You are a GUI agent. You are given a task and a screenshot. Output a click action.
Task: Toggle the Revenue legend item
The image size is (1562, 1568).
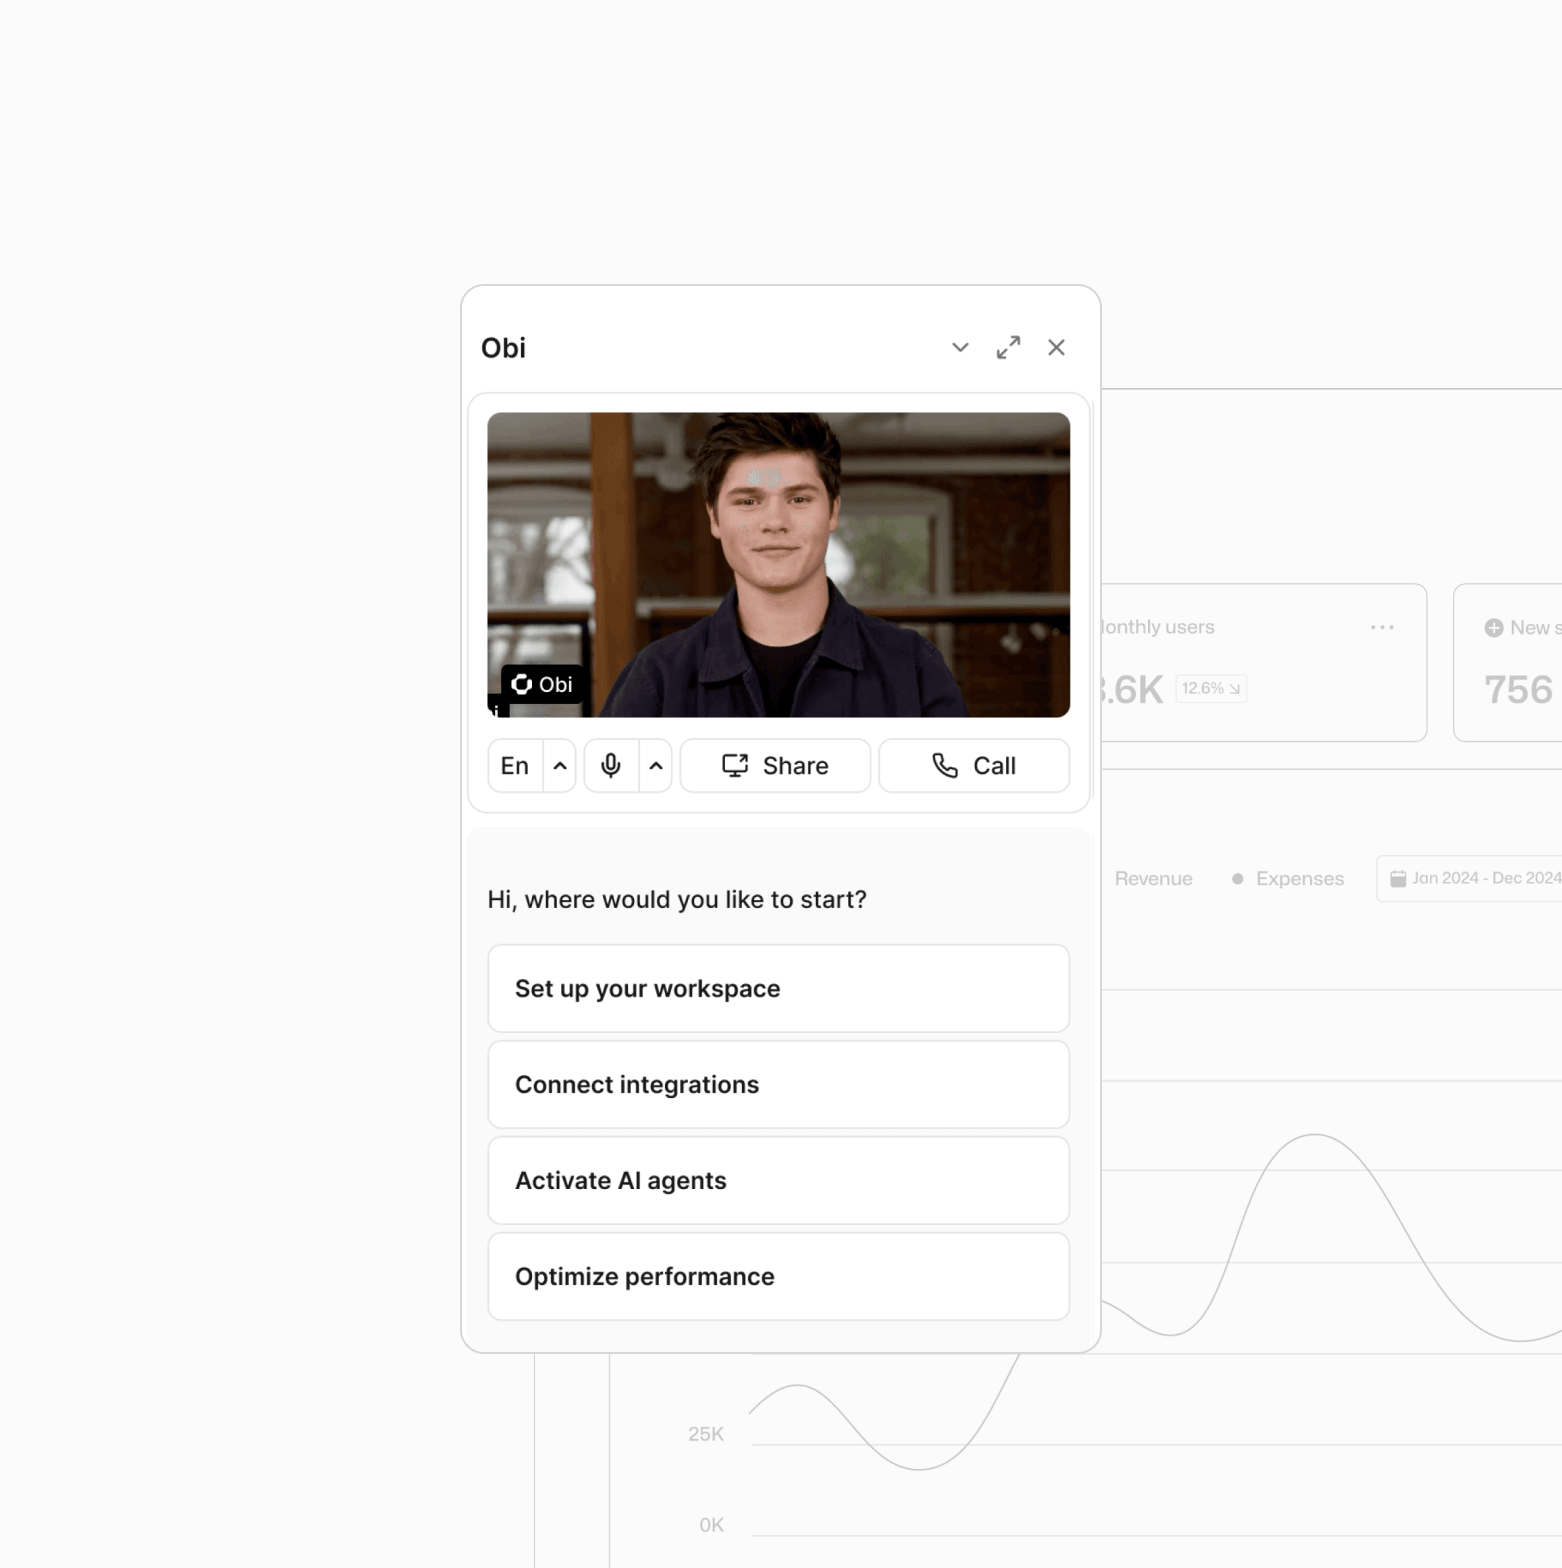click(1153, 879)
